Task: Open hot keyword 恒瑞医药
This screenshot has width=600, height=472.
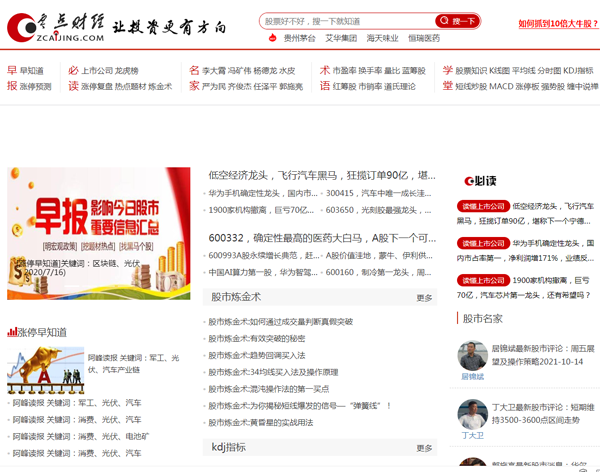Action: tap(424, 38)
